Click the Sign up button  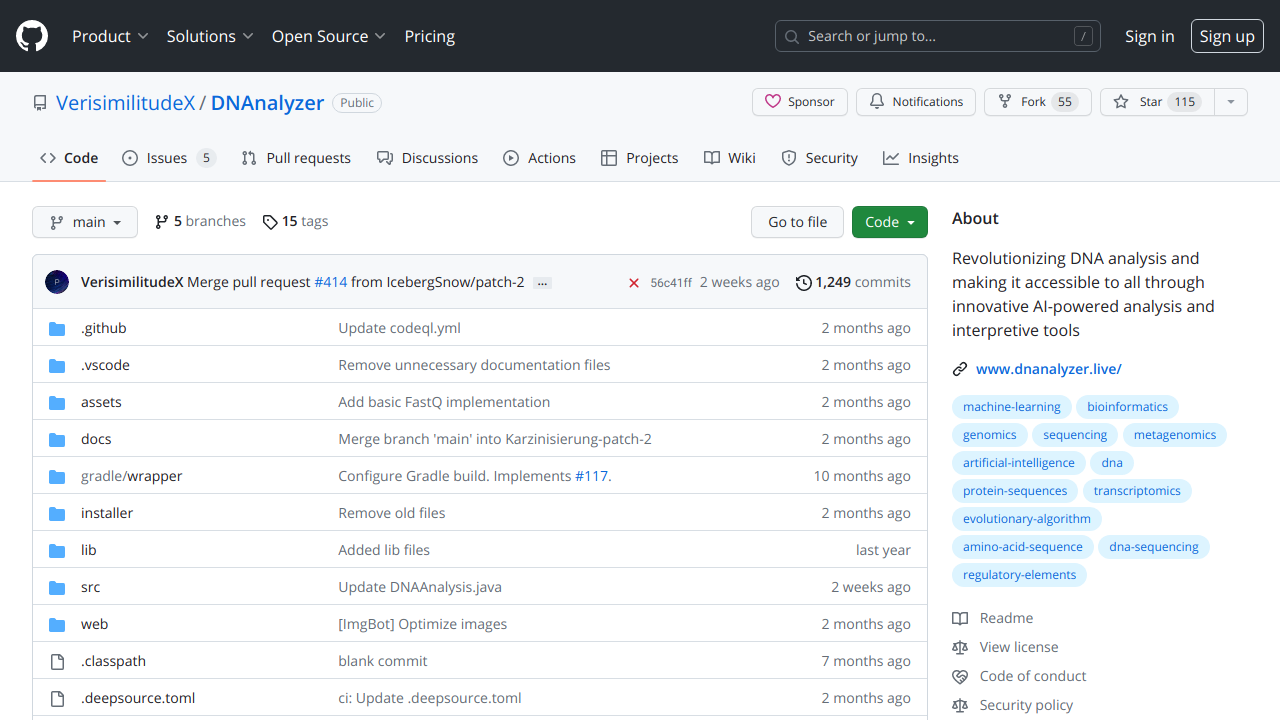1227,36
